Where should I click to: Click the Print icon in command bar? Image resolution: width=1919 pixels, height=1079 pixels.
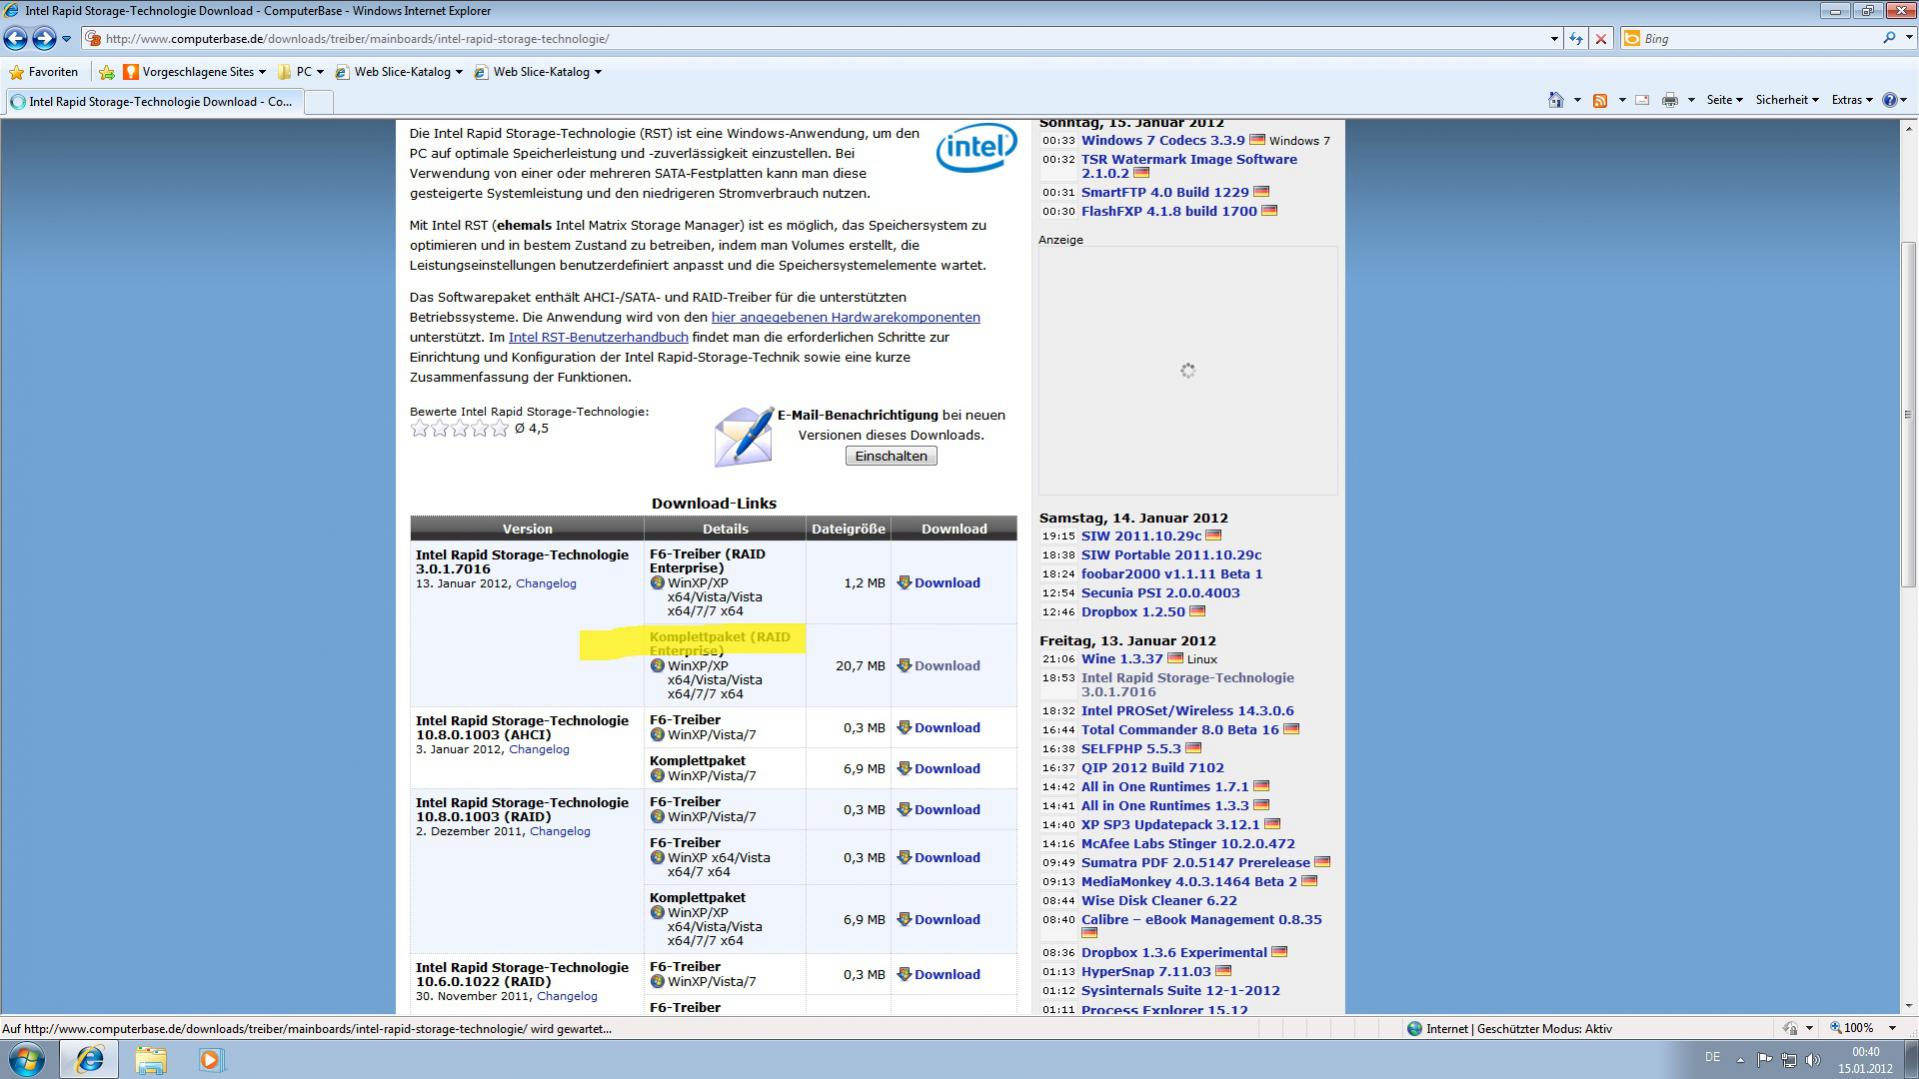[x=1670, y=100]
